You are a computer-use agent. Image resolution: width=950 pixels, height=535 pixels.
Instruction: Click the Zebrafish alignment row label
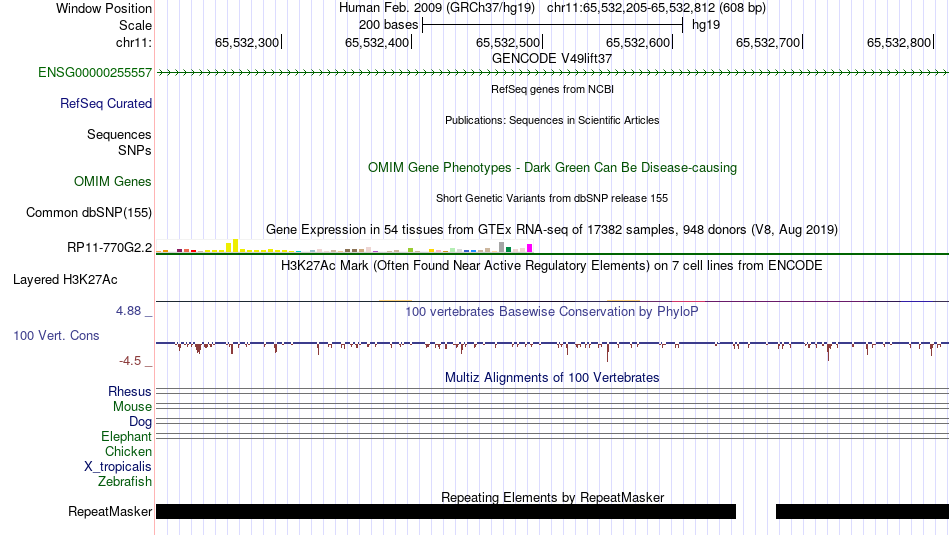coord(124,482)
